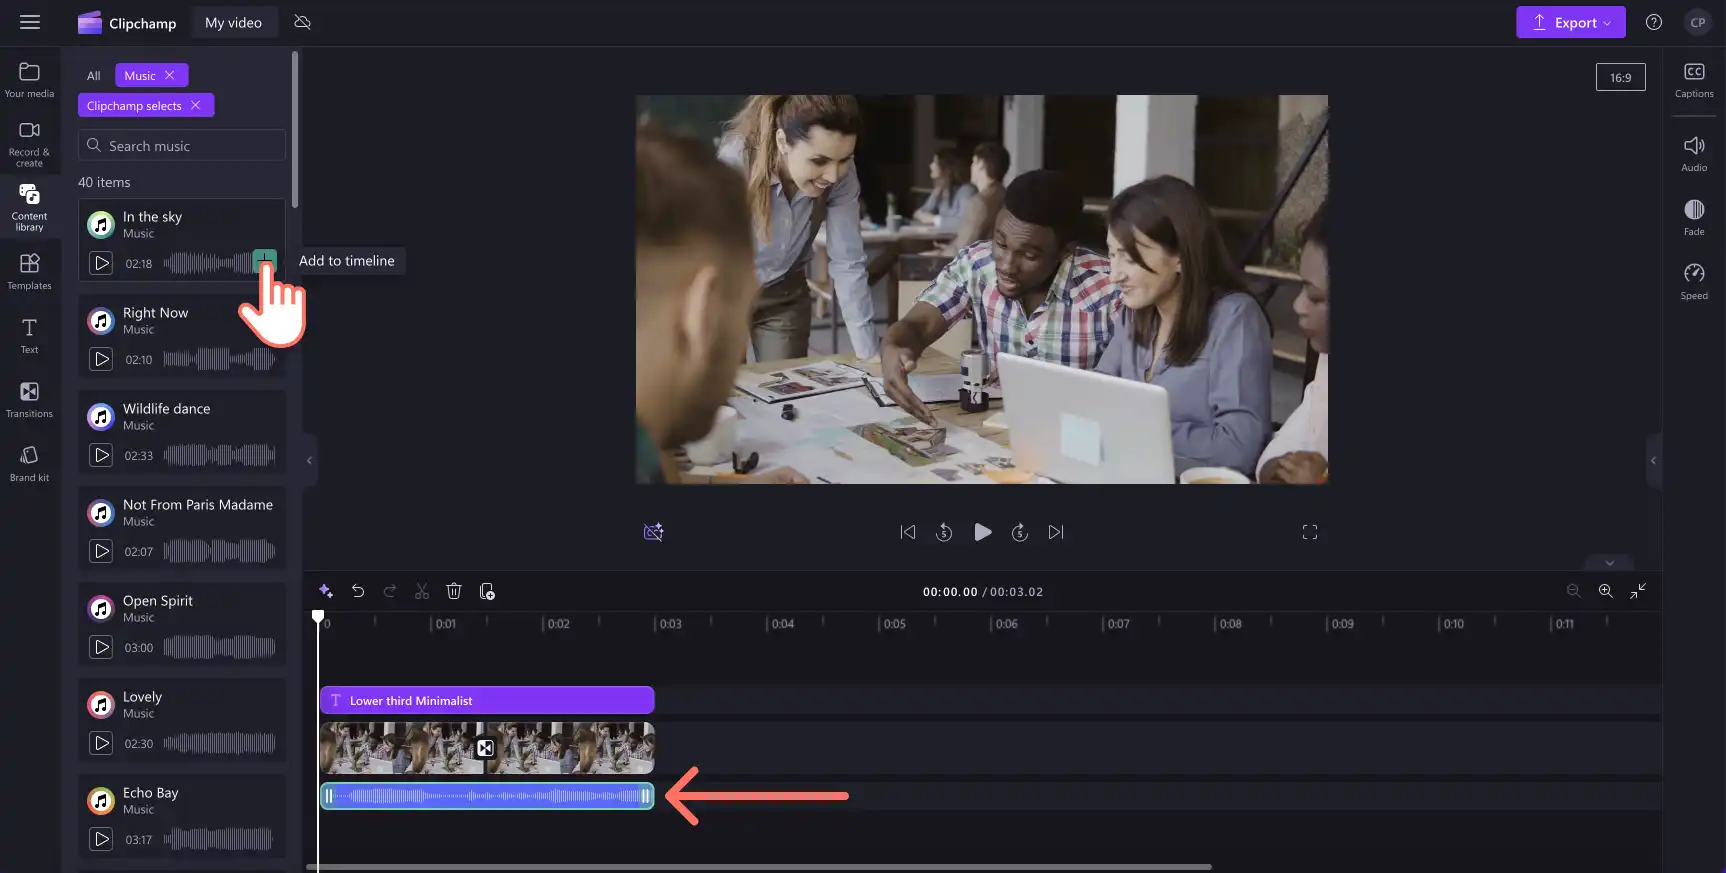1726x873 pixels.
Task: Open Templates tab
Action: click(x=29, y=271)
